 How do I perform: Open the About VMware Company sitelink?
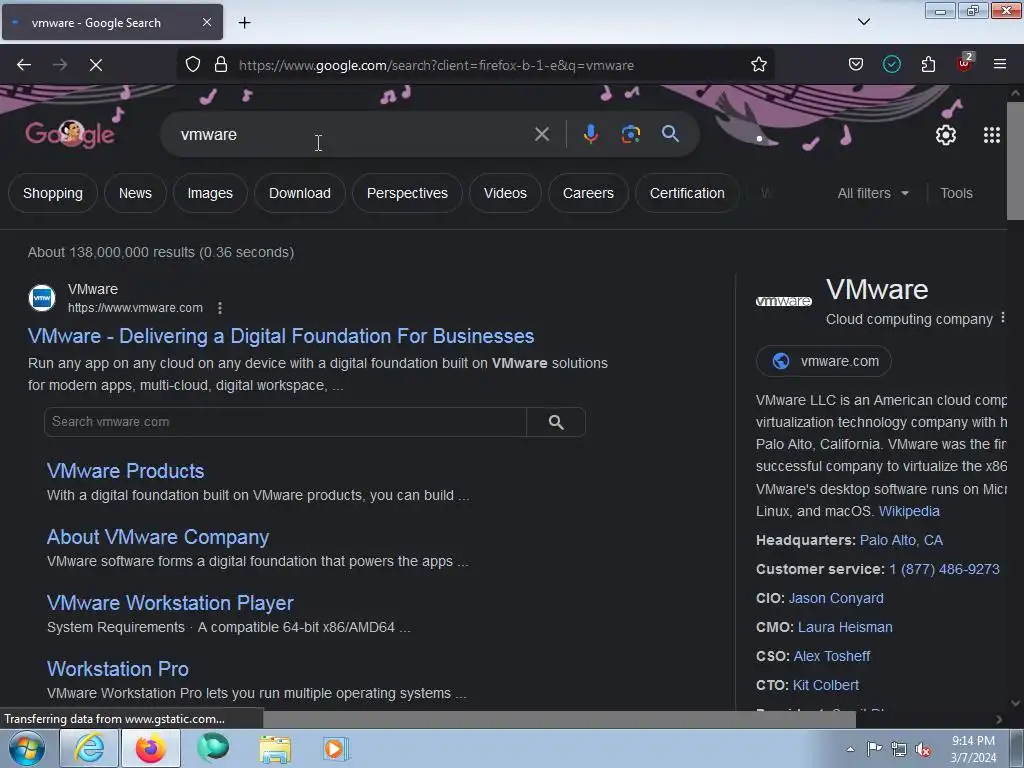(x=158, y=537)
